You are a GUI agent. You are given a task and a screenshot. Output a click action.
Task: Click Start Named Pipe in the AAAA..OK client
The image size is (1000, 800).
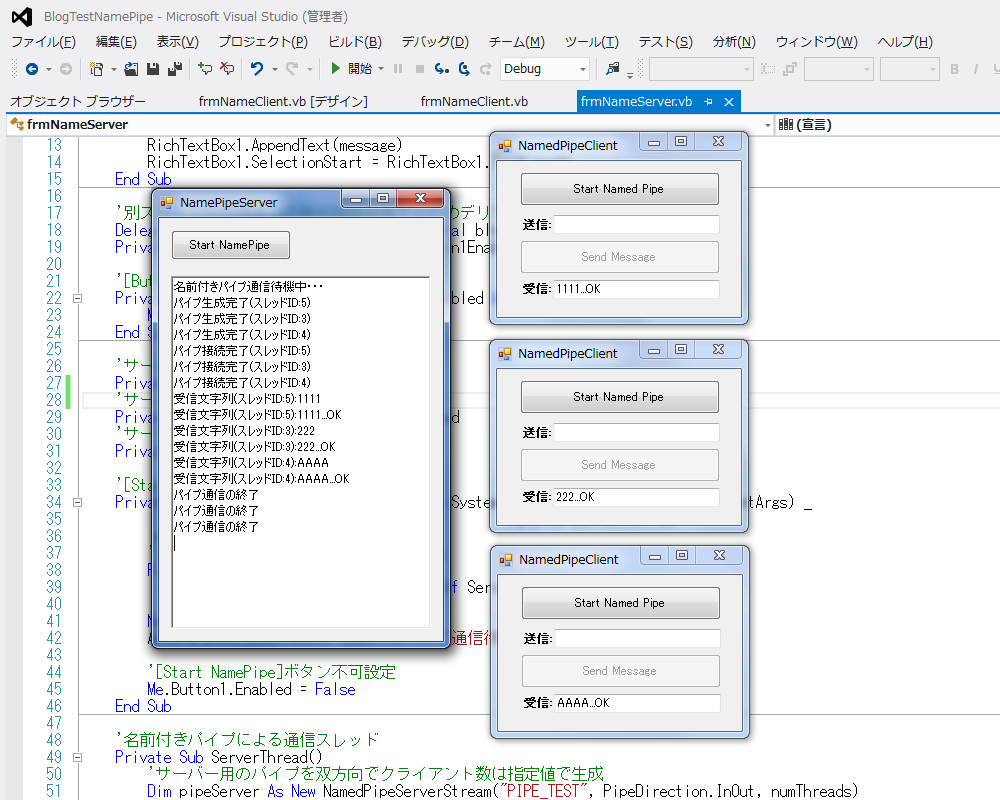click(x=621, y=603)
